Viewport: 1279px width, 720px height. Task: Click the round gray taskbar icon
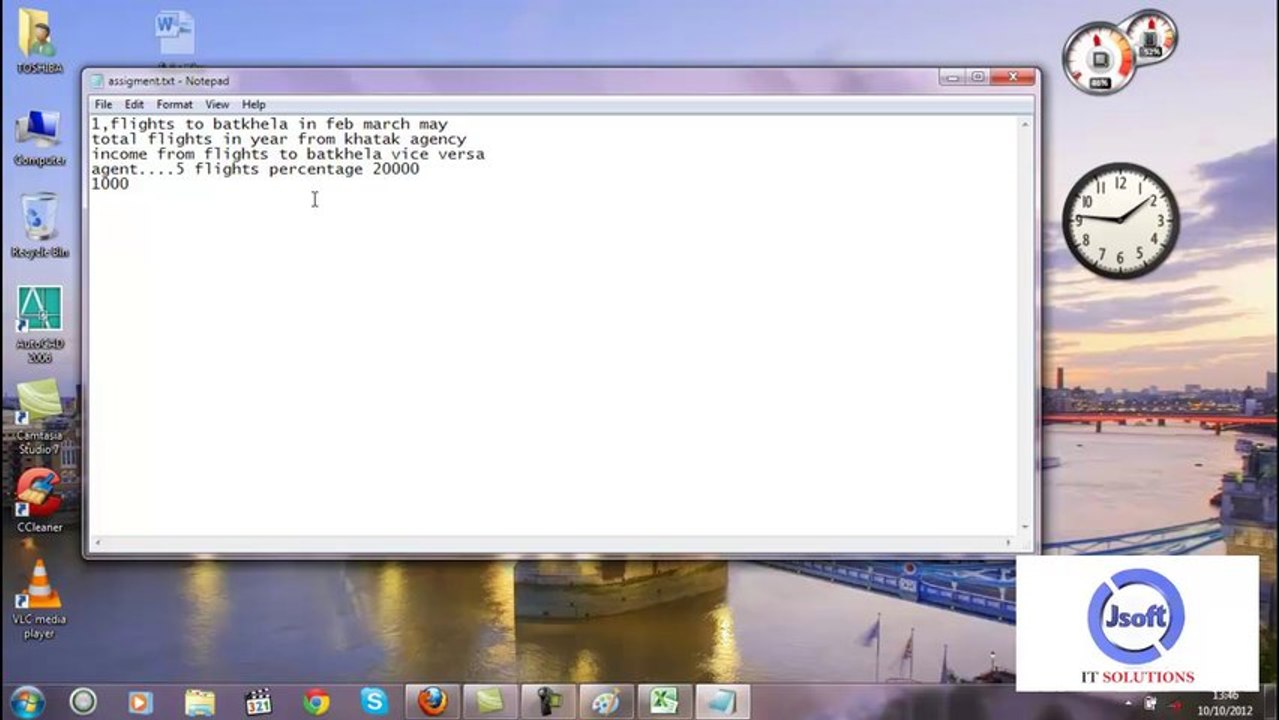pyautogui.click(x=83, y=701)
